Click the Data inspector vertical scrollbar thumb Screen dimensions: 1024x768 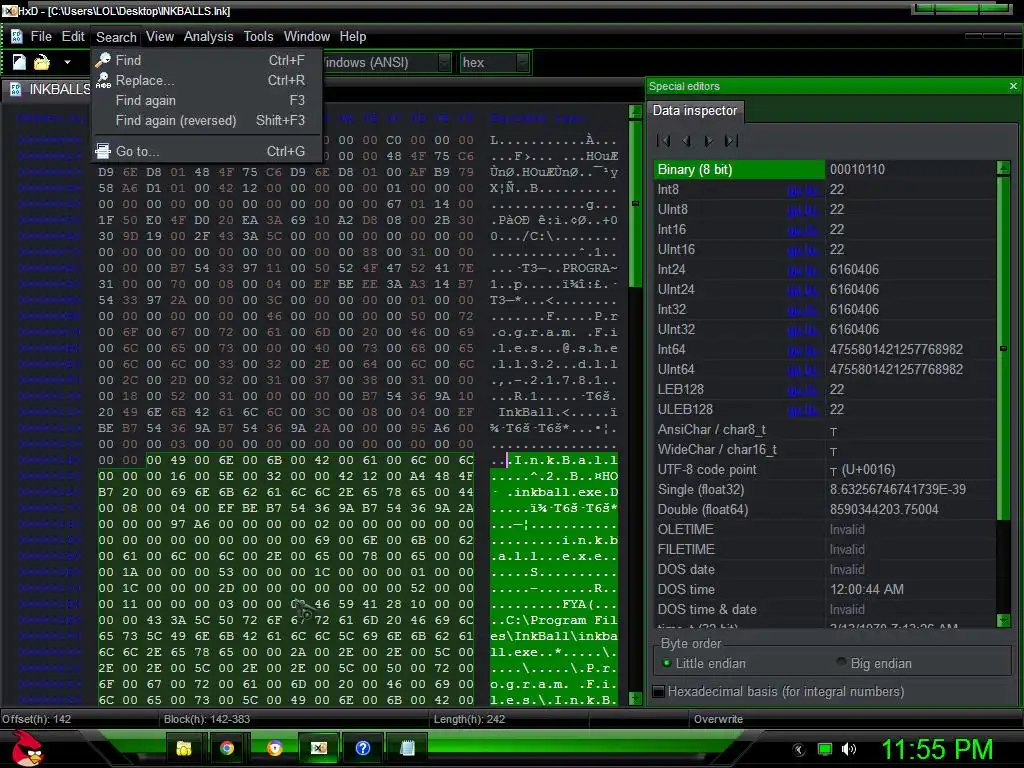coord(1004,347)
